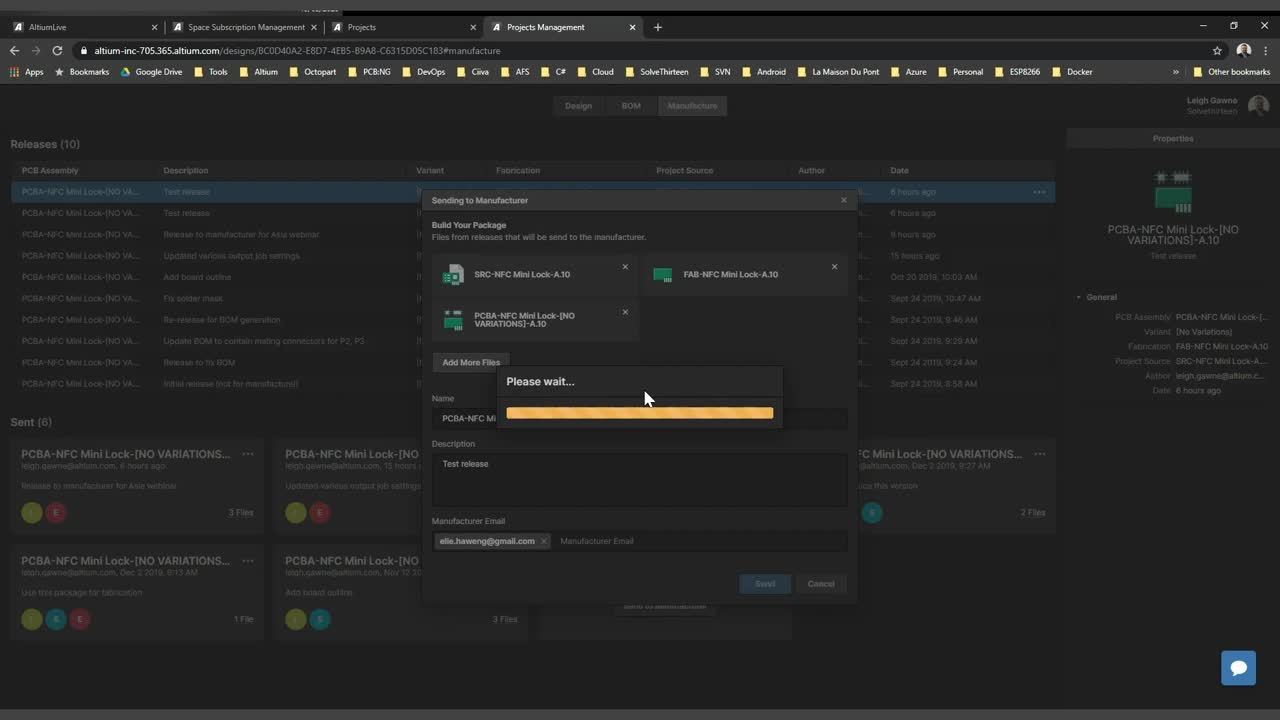The image size is (1280, 720).
Task: Collapse the General section in Properties
Action: [x=1079, y=297]
